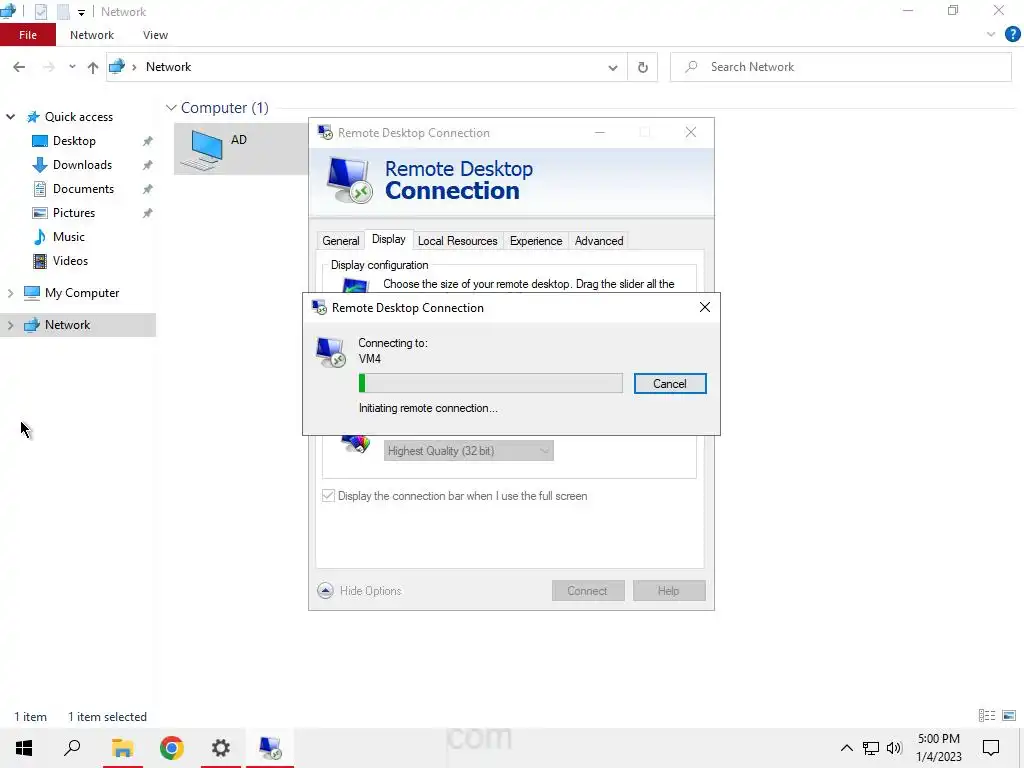1024x768 pixels.
Task: Click the Network address bar
Action: (366, 67)
